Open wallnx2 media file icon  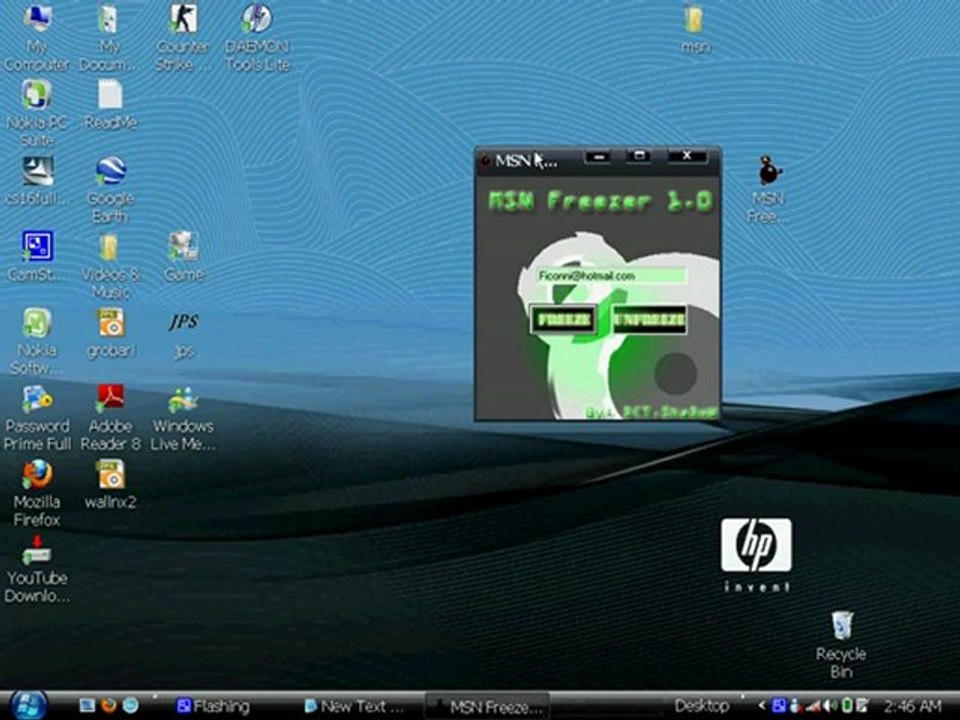[x=110, y=484]
